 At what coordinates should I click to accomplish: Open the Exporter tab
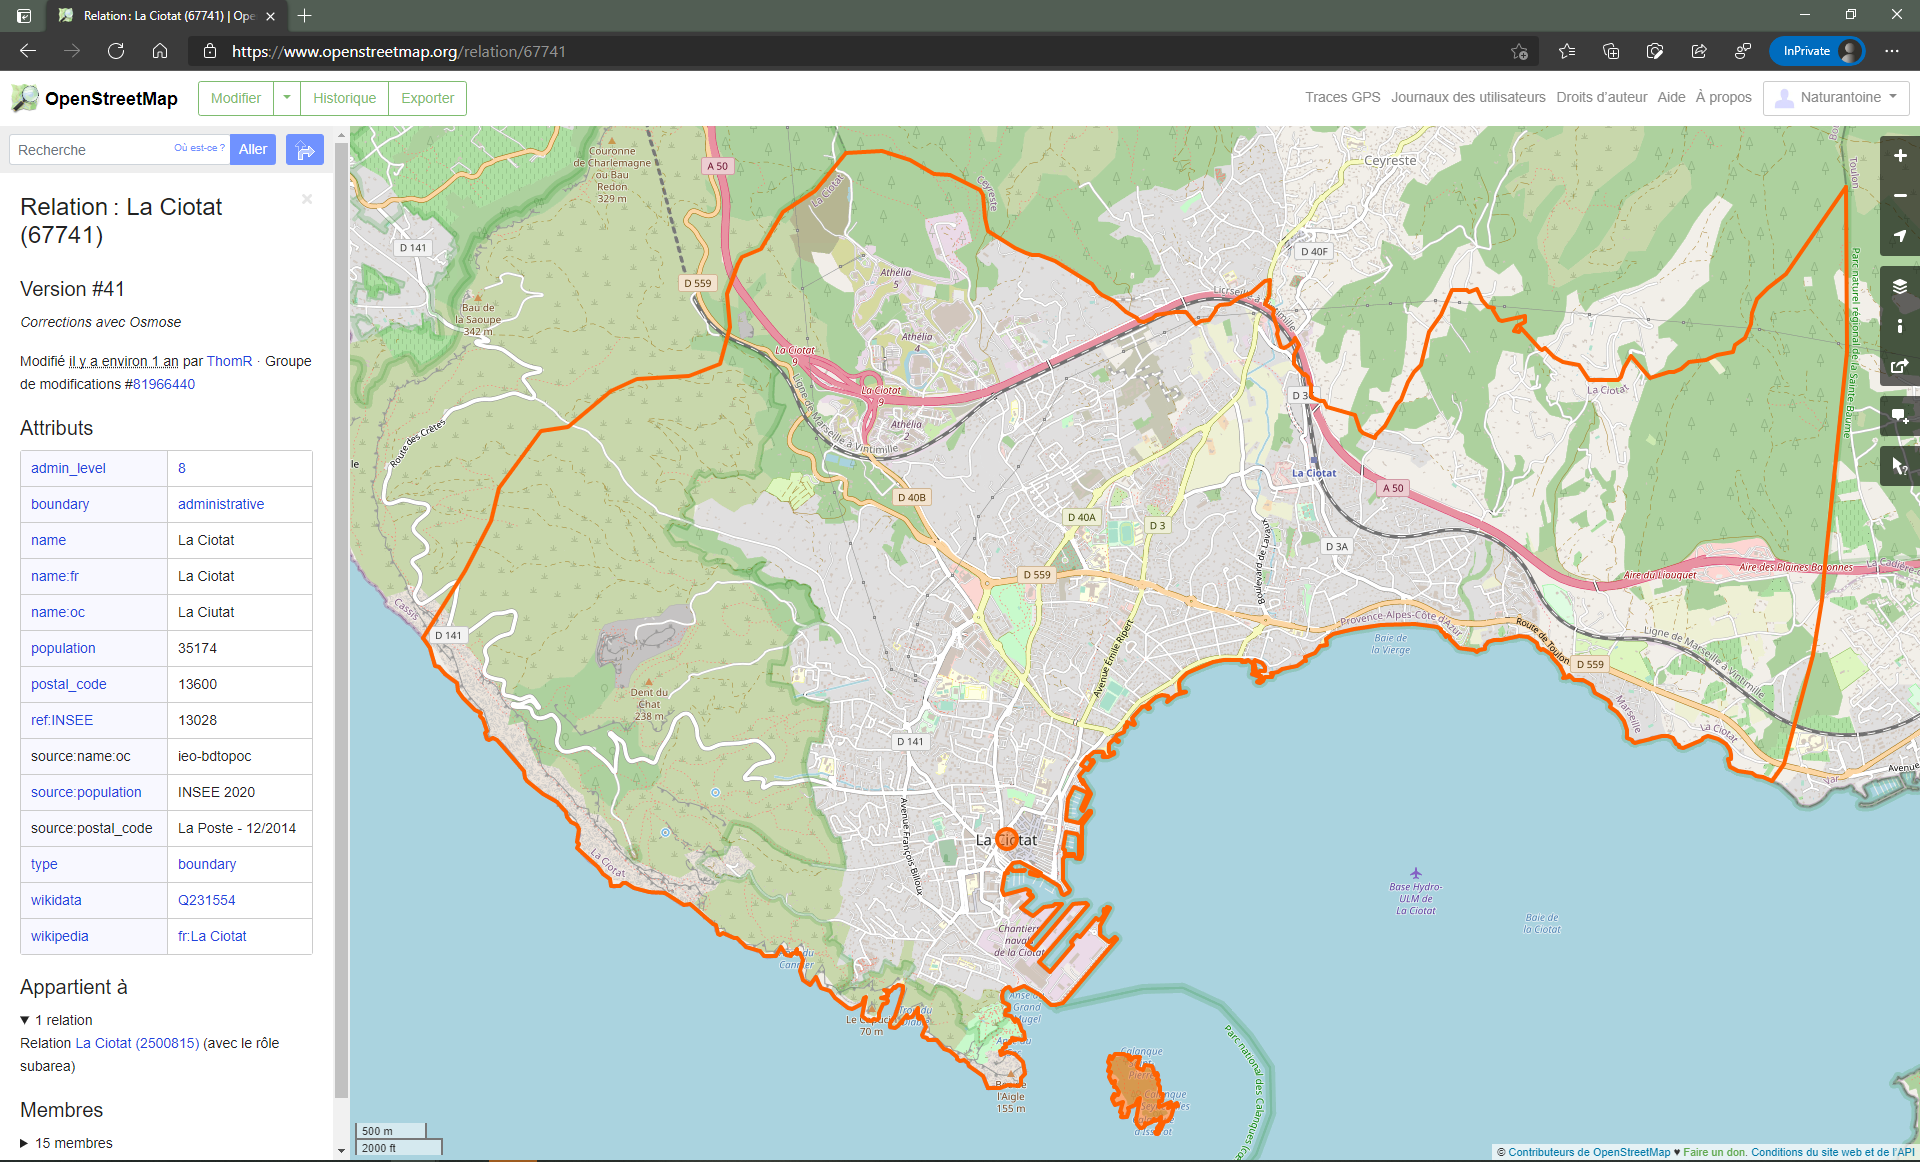427,98
